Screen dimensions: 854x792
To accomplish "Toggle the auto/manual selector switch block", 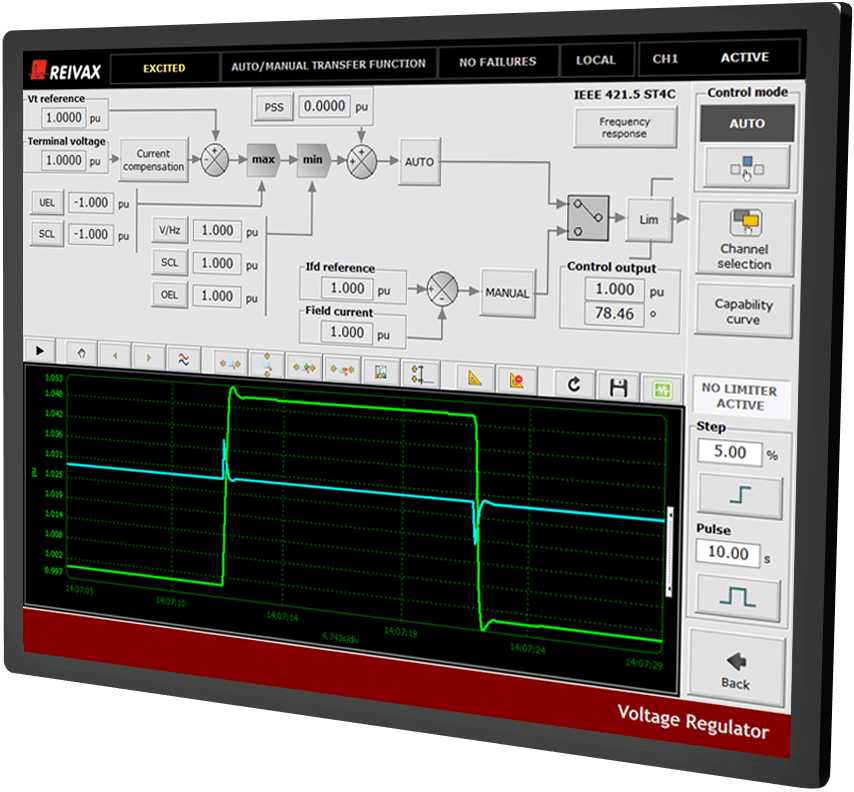I will 588,218.
